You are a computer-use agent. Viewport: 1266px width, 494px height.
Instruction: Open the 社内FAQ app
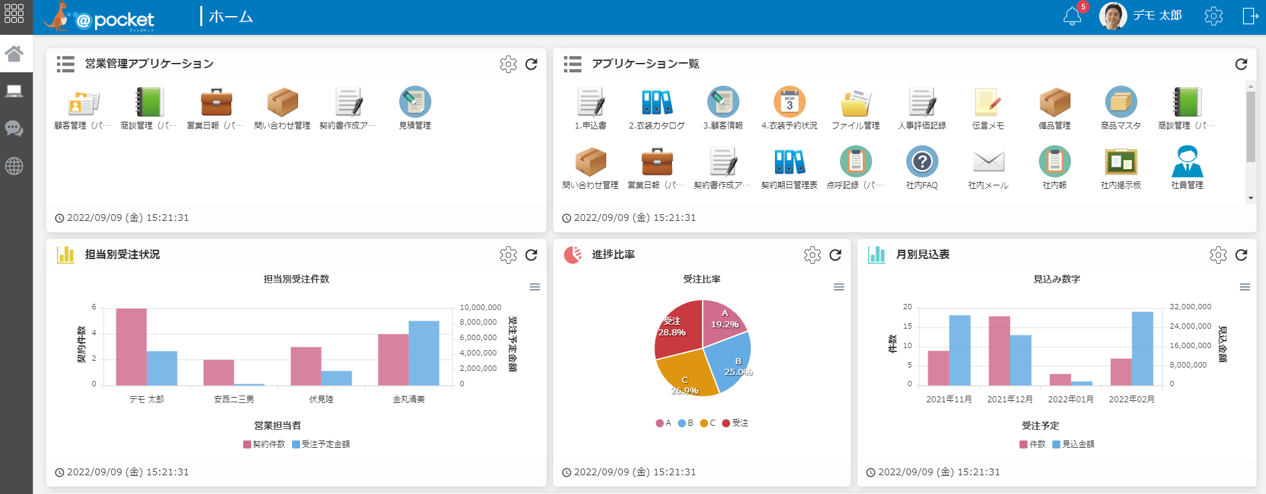[x=921, y=162]
